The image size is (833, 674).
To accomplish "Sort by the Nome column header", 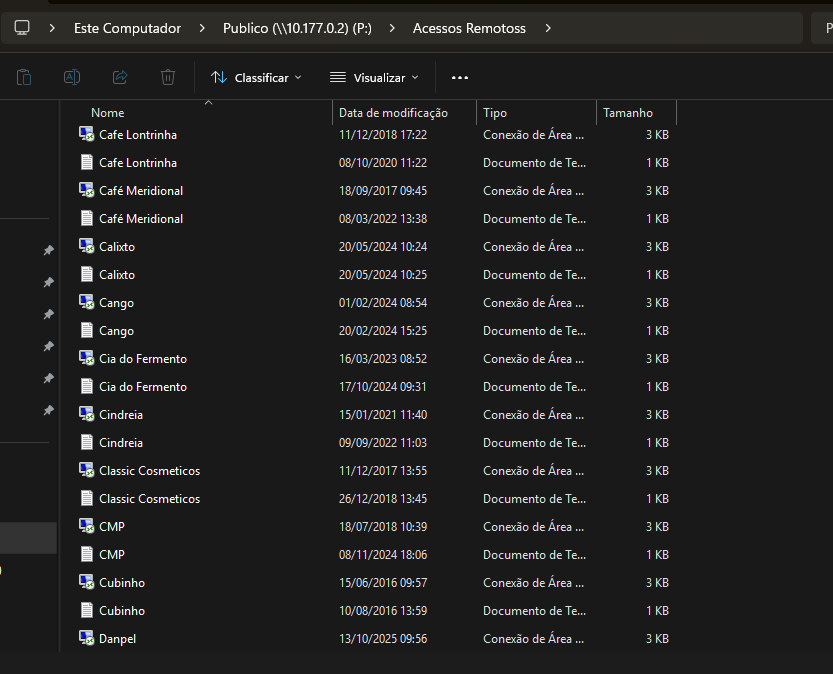I will 107,113.
